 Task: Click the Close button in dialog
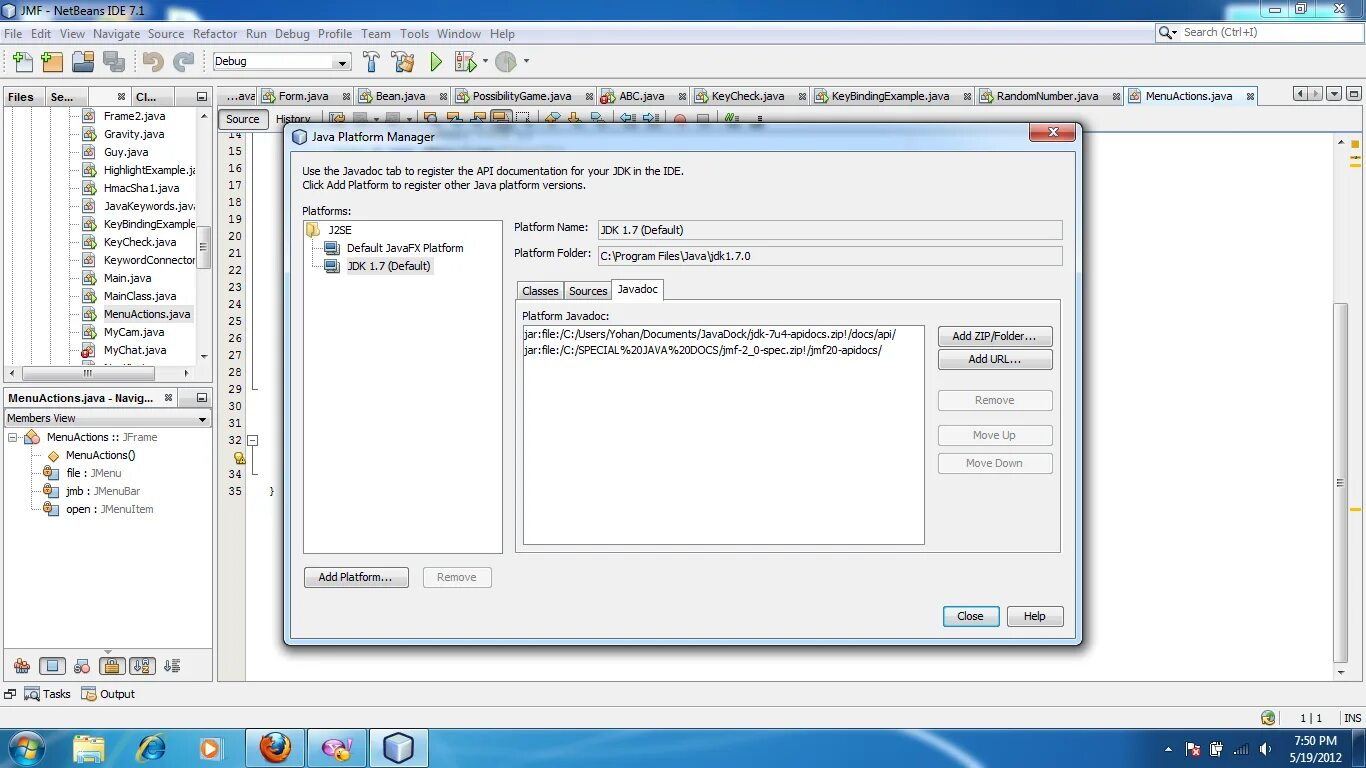point(971,616)
